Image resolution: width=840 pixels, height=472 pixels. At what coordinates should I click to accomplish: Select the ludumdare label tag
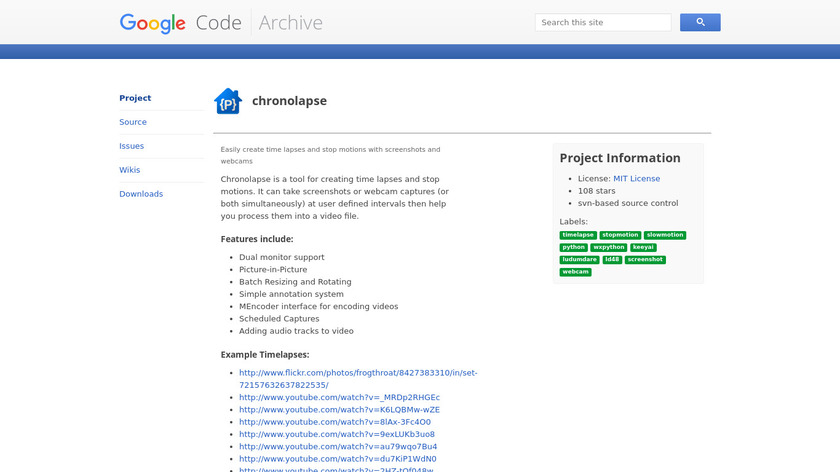579,260
